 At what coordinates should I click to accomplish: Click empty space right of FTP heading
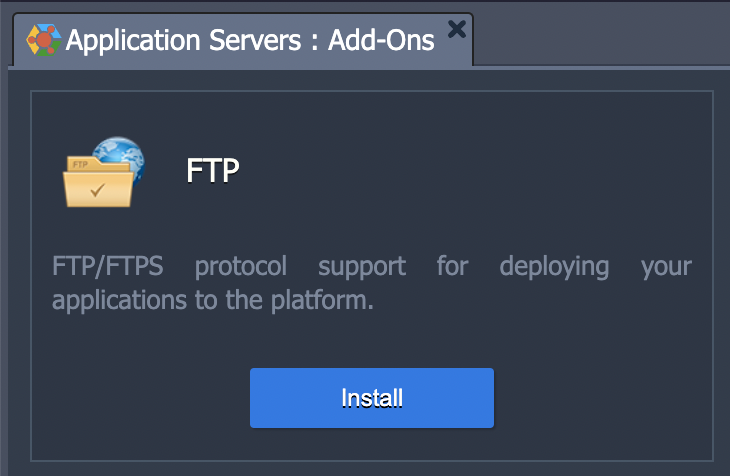466,170
